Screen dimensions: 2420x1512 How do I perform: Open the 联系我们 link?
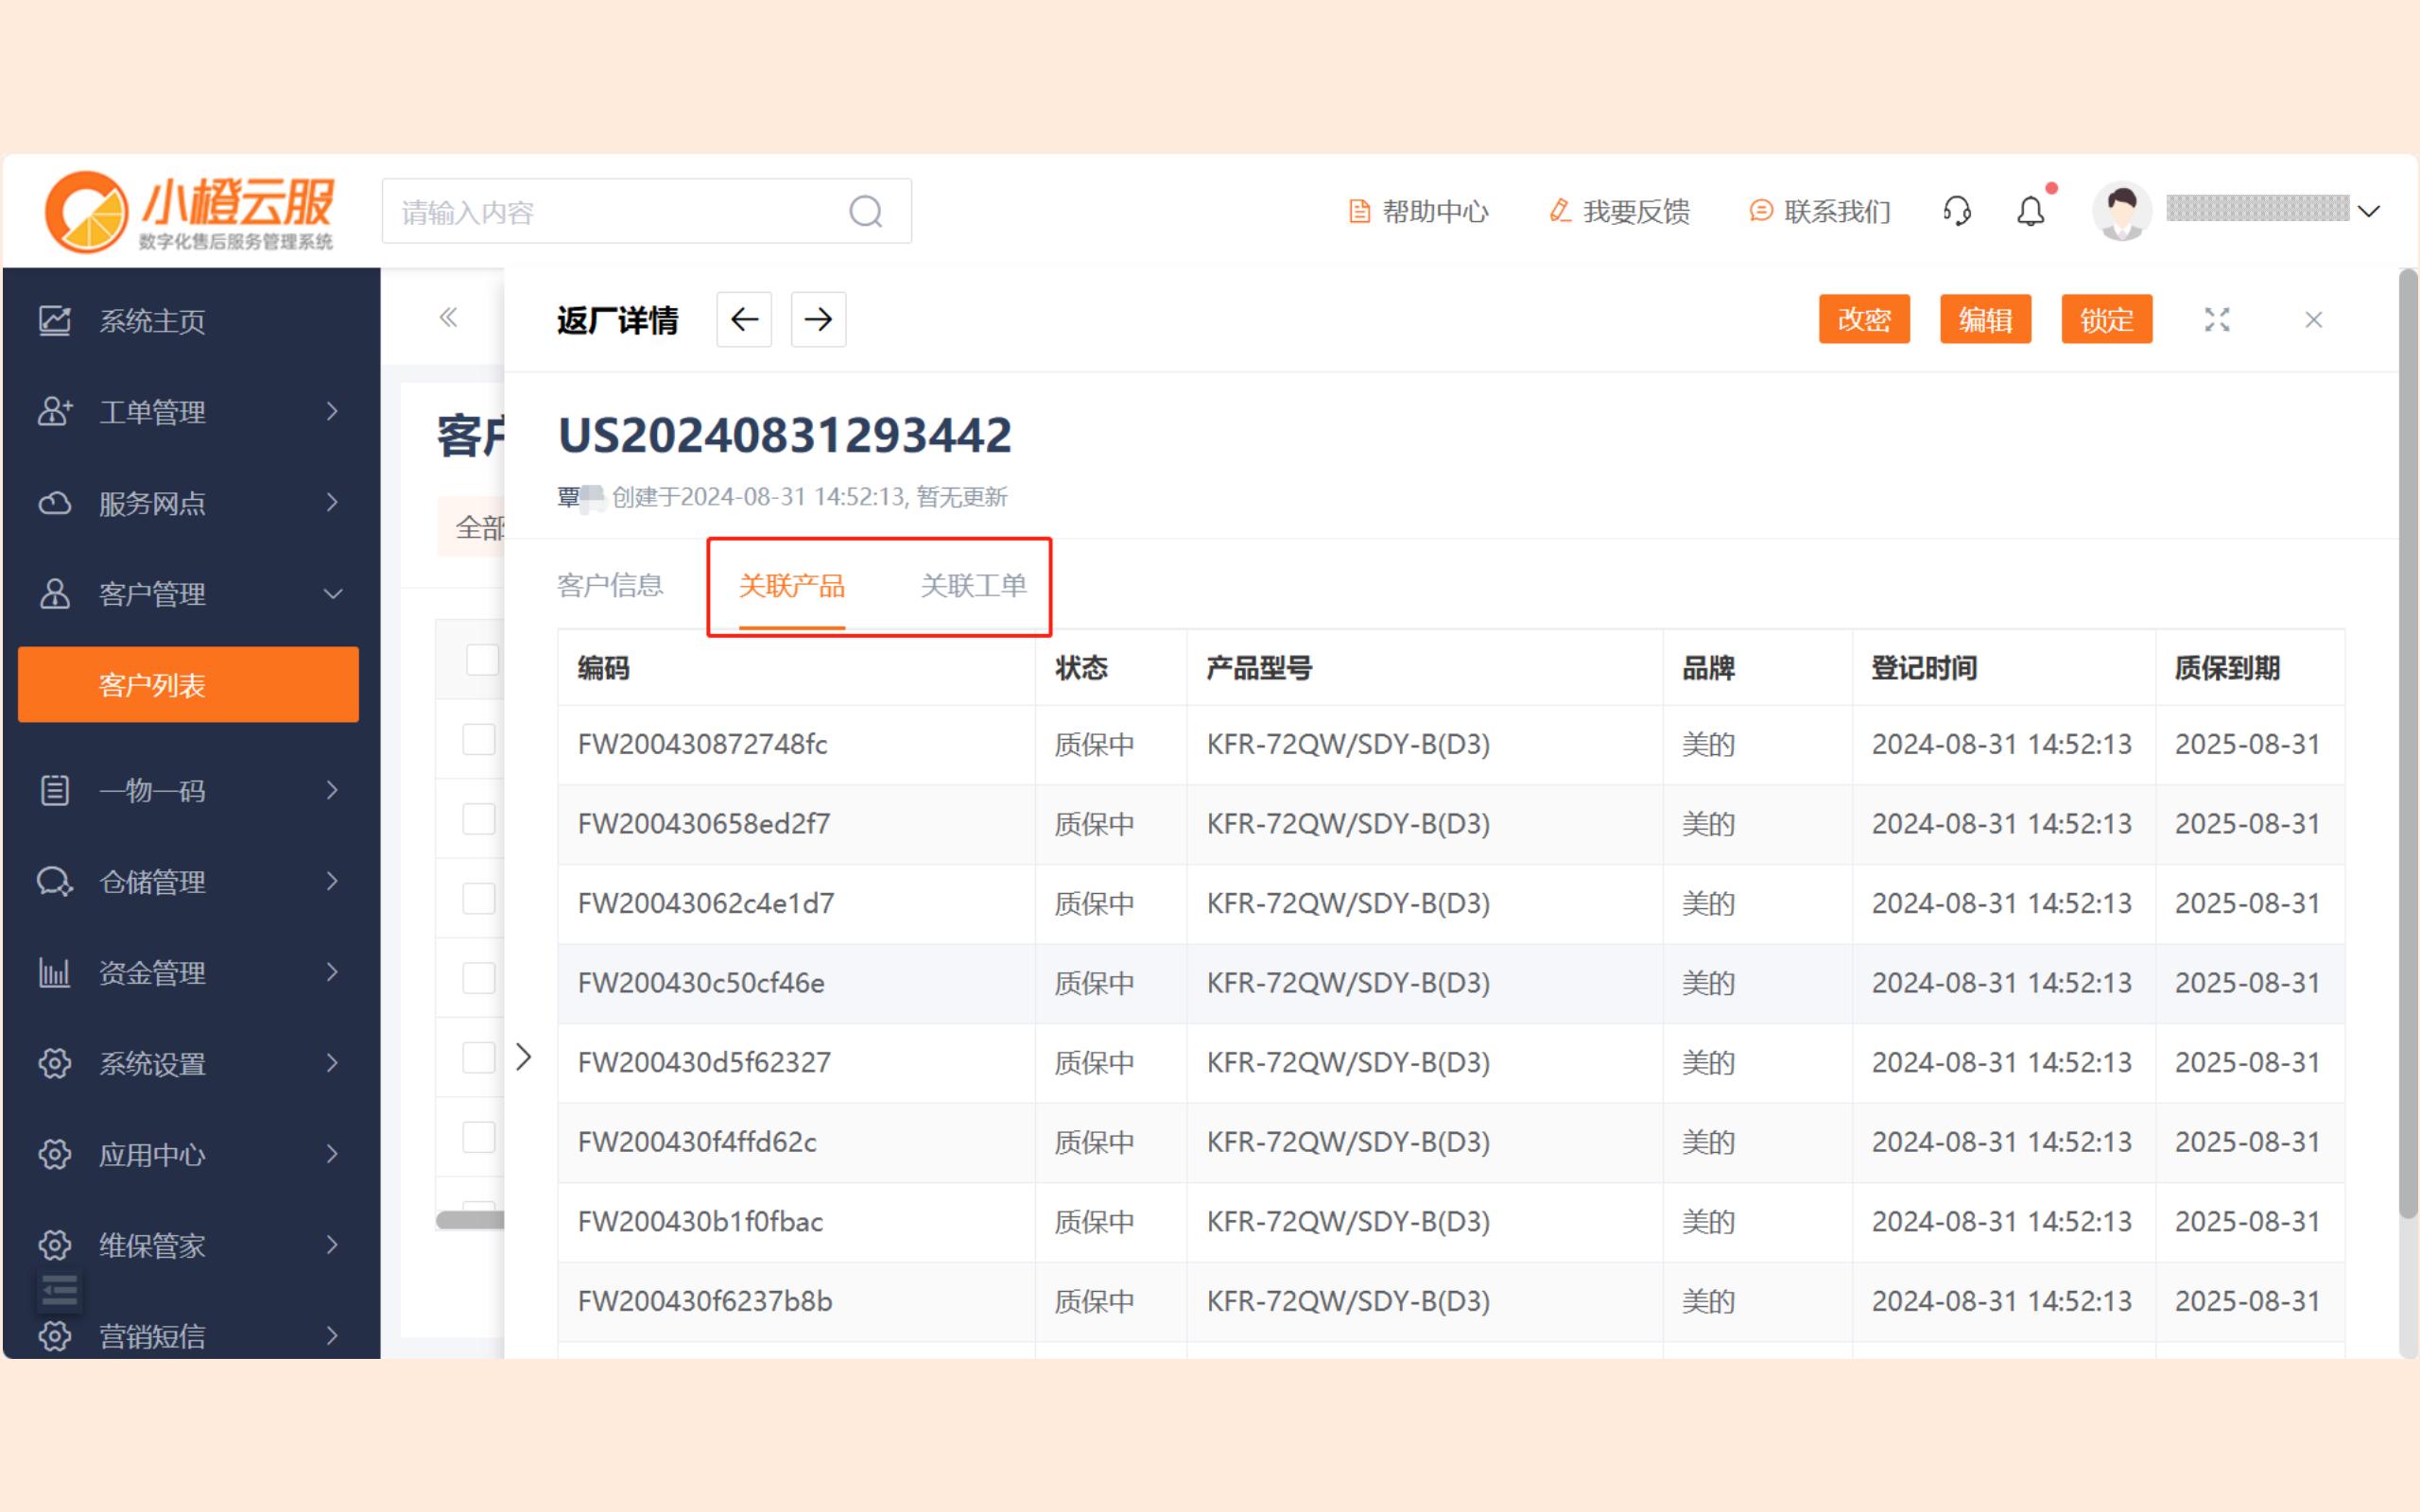pos(1820,211)
